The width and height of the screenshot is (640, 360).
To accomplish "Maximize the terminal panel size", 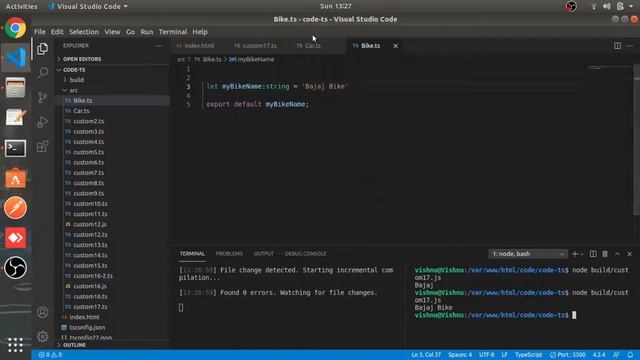I will 617,254.
